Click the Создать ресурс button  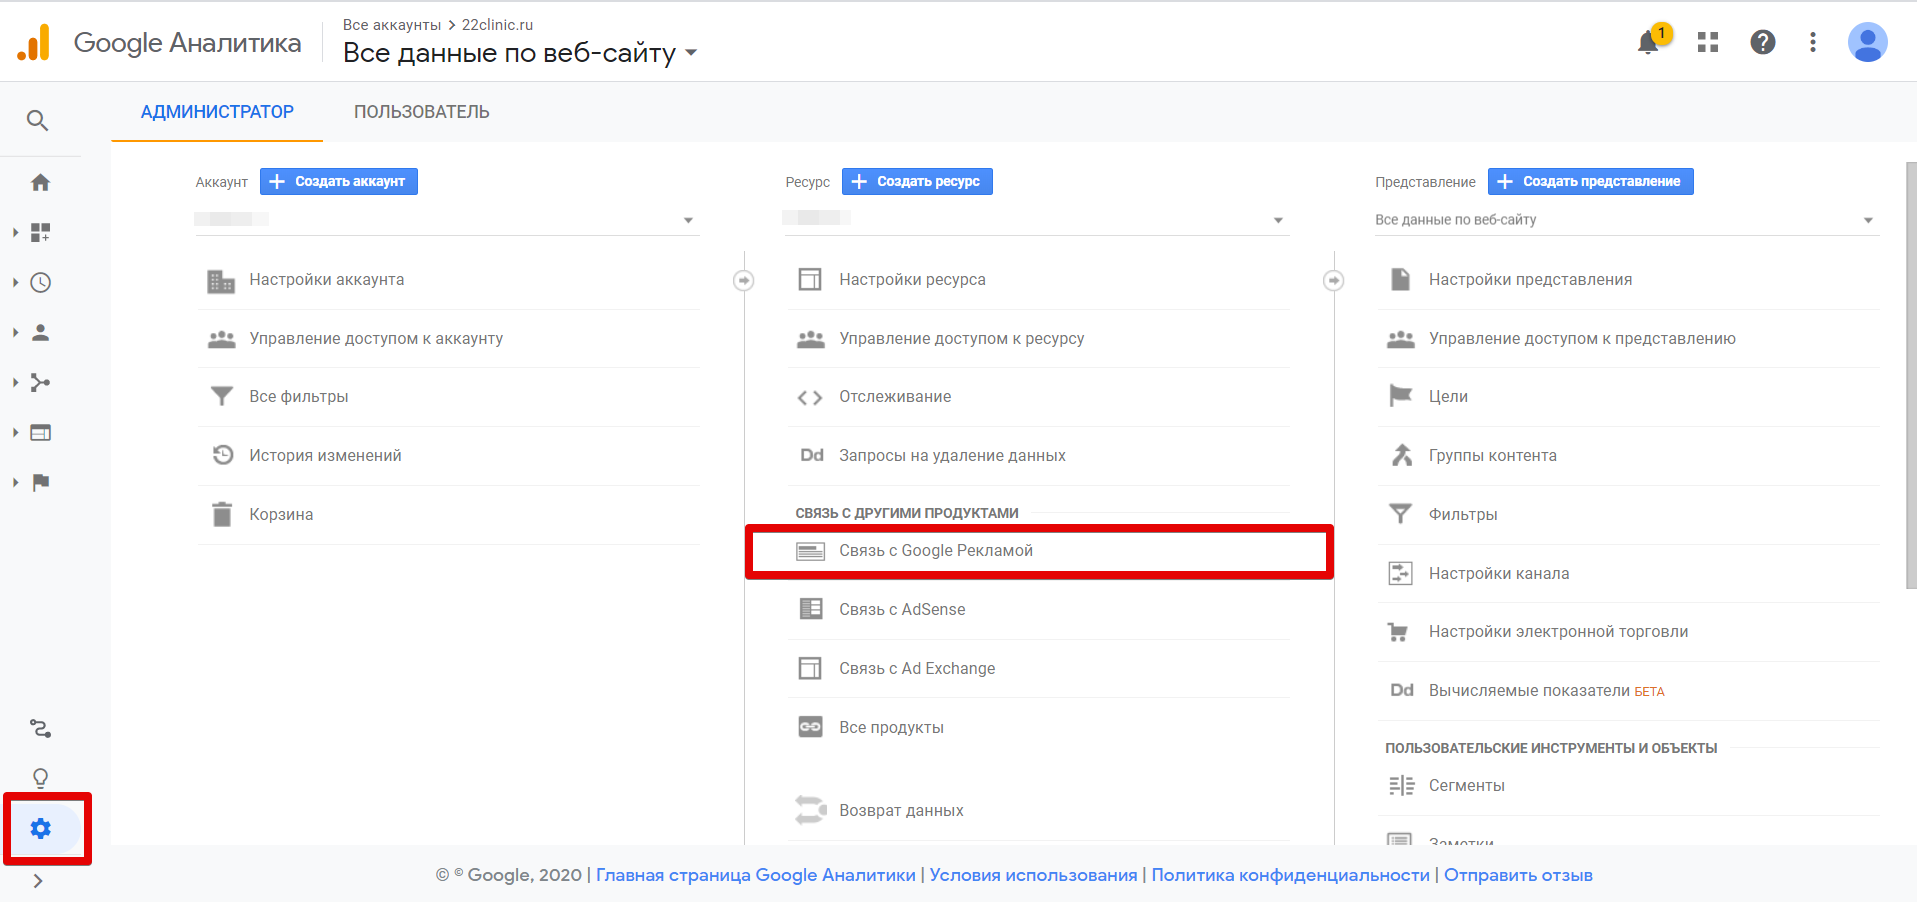(917, 182)
